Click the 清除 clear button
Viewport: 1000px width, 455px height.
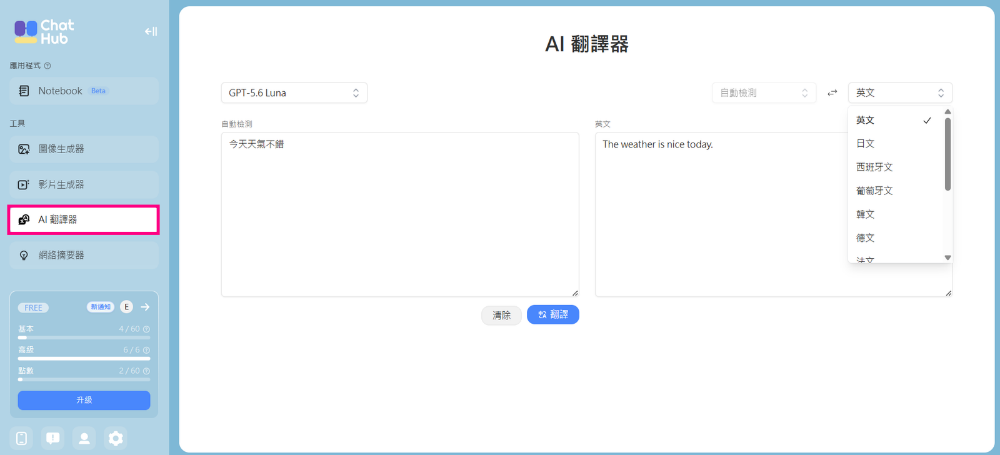click(x=501, y=315)
